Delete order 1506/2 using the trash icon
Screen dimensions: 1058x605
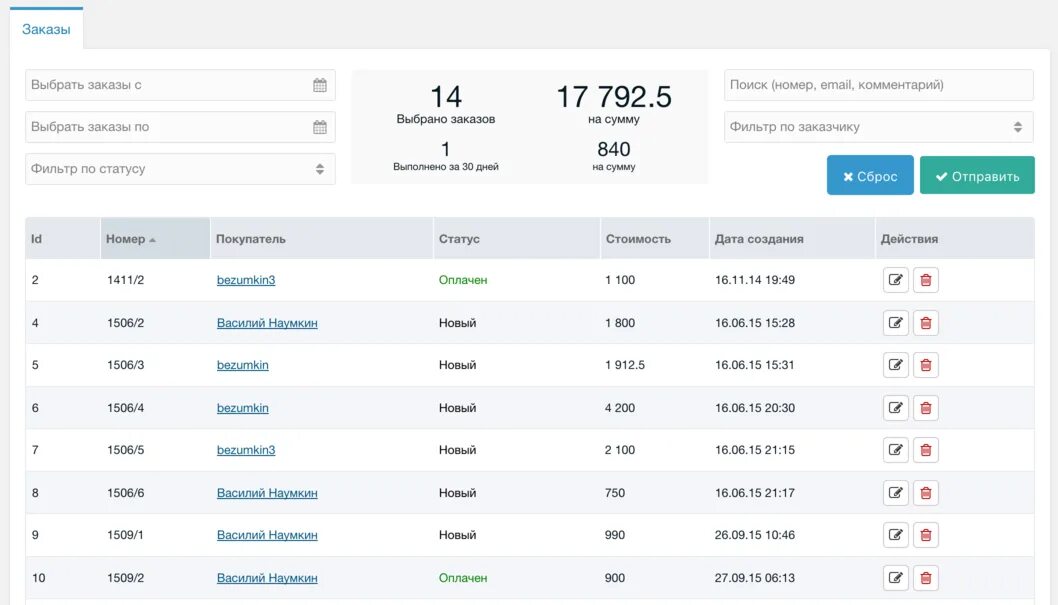[925, 322]
